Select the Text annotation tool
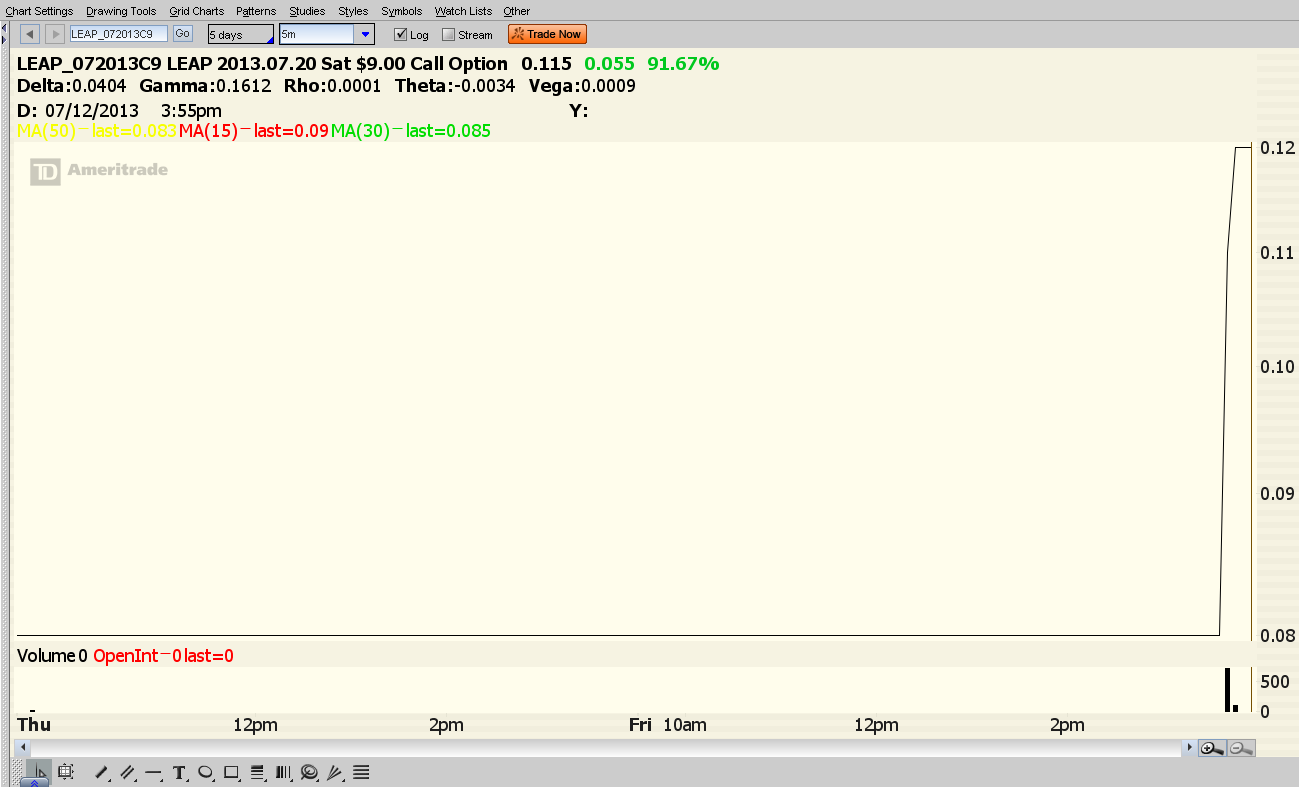Image resolution: width=1299 pixels, height=787 pixels. pyautogui.click(x=179, y=772)
